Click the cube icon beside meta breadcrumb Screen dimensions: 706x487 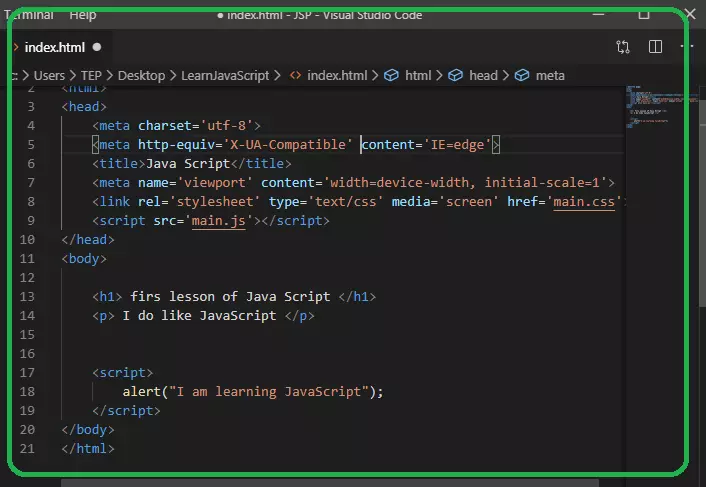click(522, 76)
